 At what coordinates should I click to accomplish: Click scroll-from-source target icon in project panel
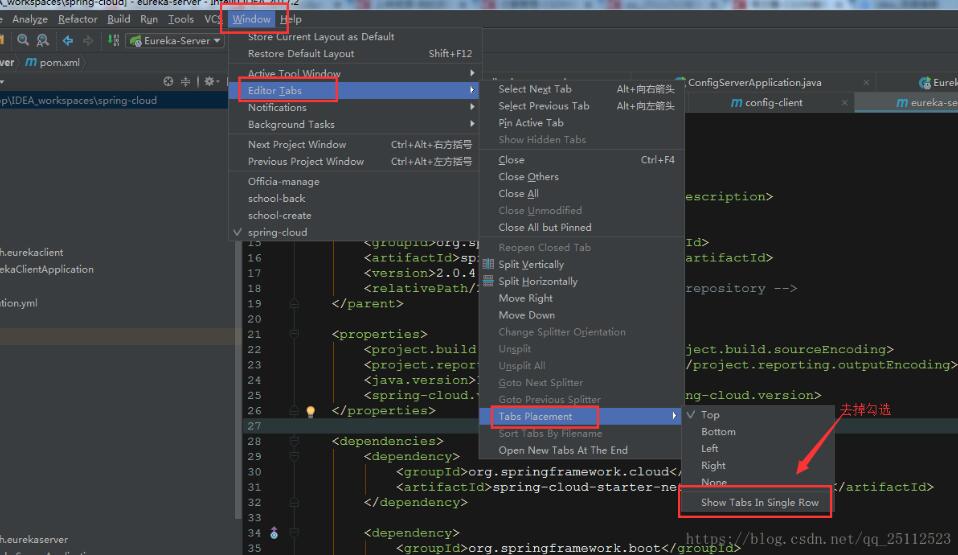coord(169,82)
